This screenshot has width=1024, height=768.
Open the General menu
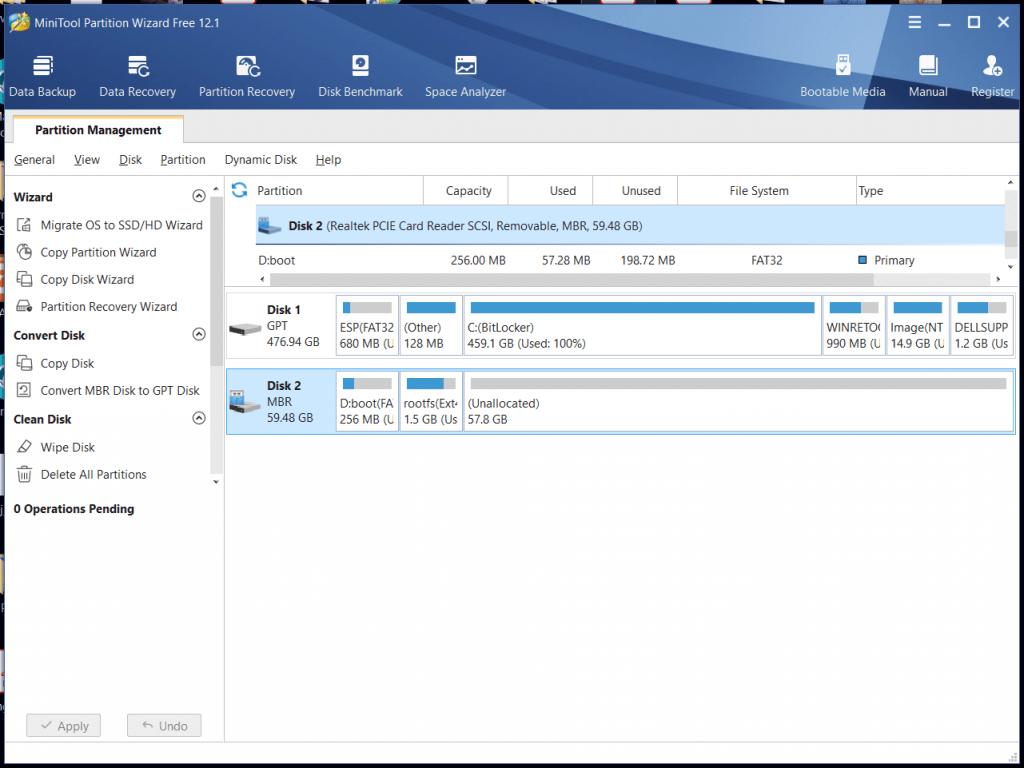point(35,160)
